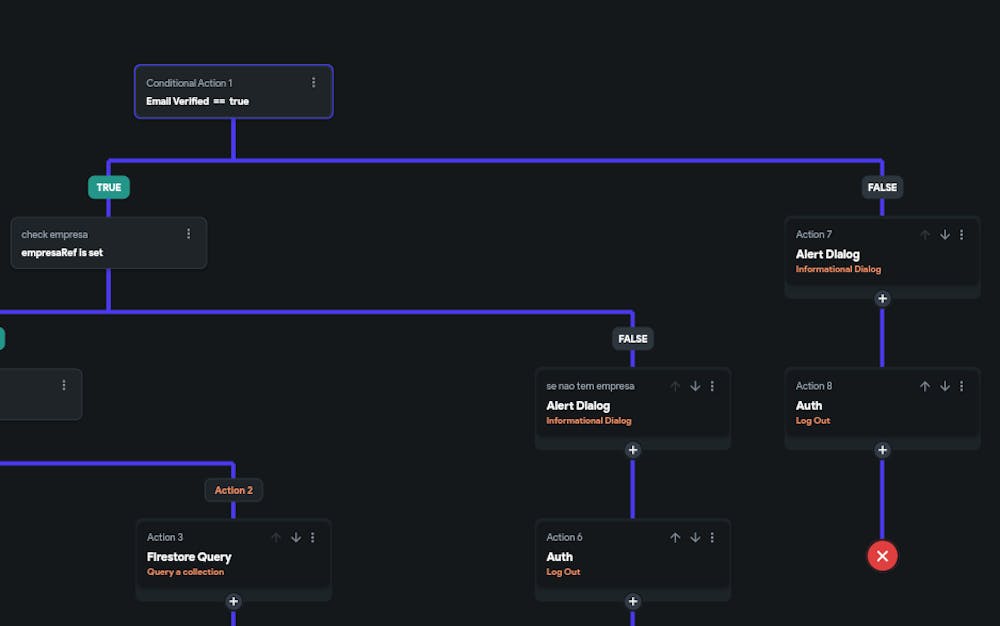This screenshot has height=626, width=1000.
Task: Open se nao tem empresa options menu
Action: click(x=712, y=386)
